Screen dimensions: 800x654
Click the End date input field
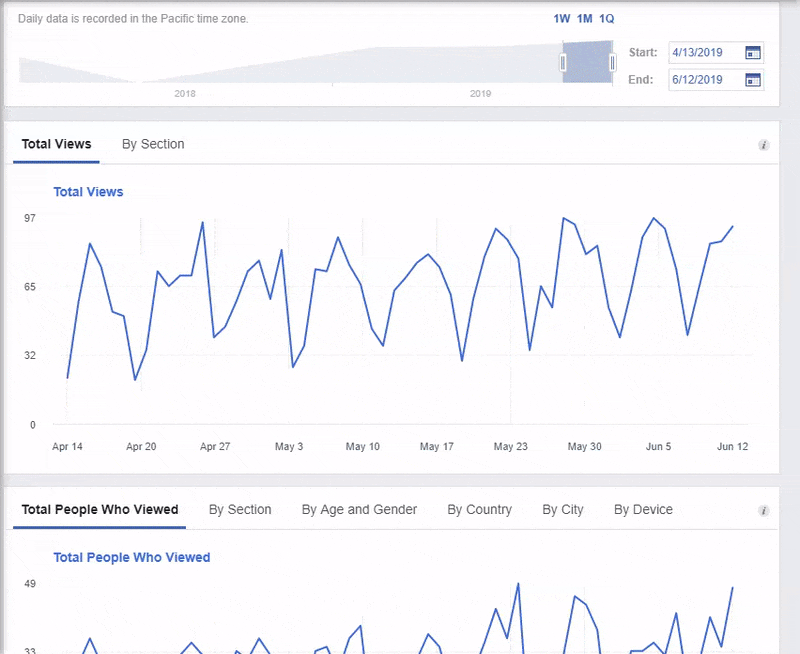coord(705,80)
